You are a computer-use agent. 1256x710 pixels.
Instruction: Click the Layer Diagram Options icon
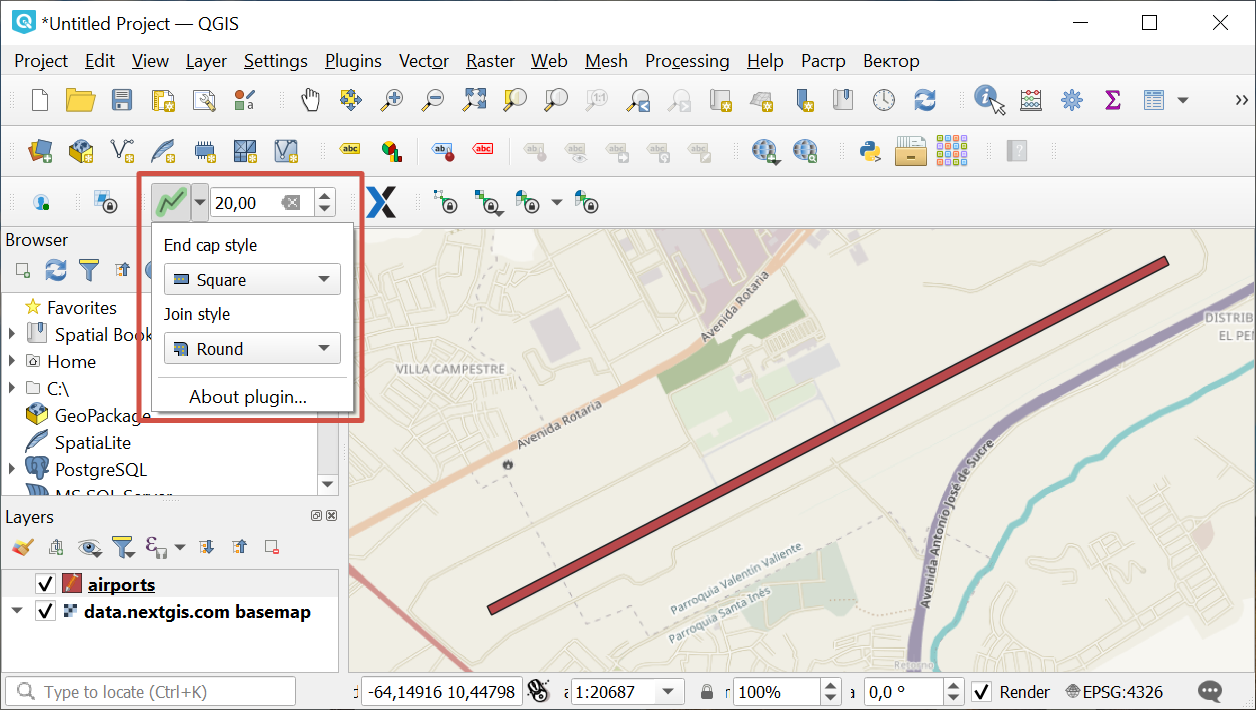(x=391, y=151)
